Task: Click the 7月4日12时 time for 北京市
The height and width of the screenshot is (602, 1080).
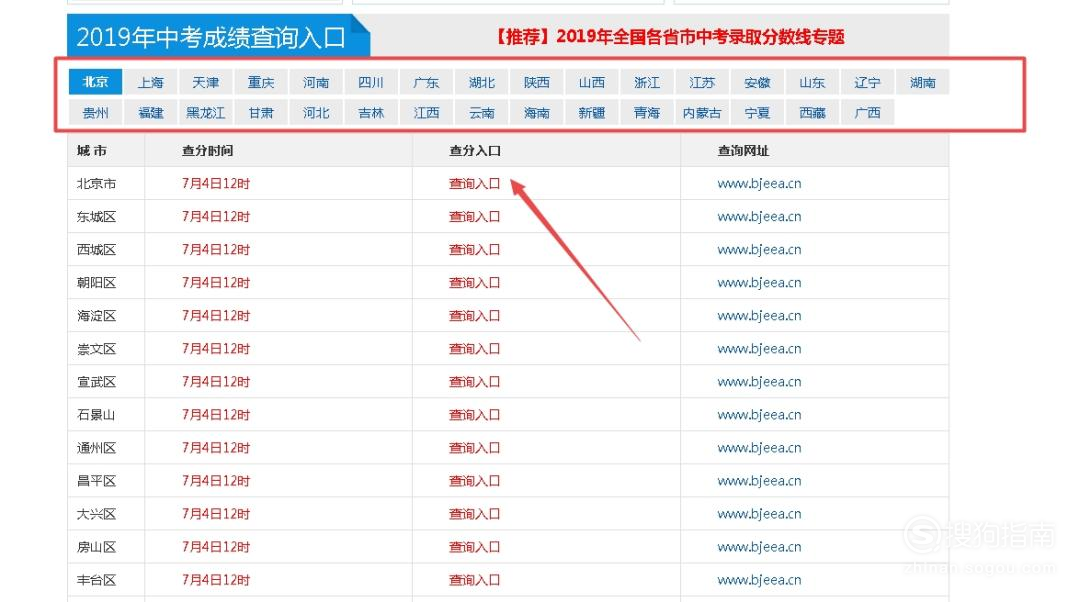Action: 216,183
